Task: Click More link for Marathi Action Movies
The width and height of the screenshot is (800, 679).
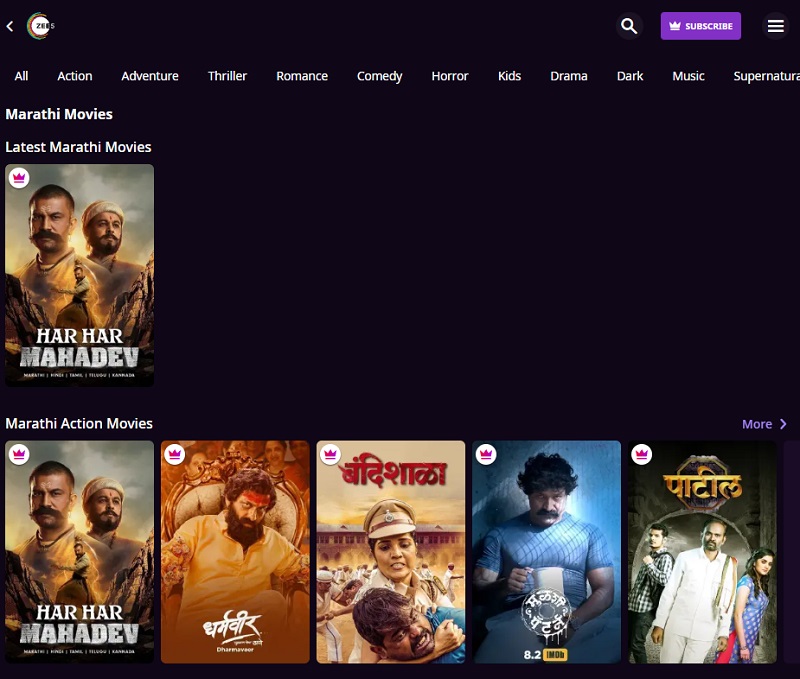Action: point(757,424)
